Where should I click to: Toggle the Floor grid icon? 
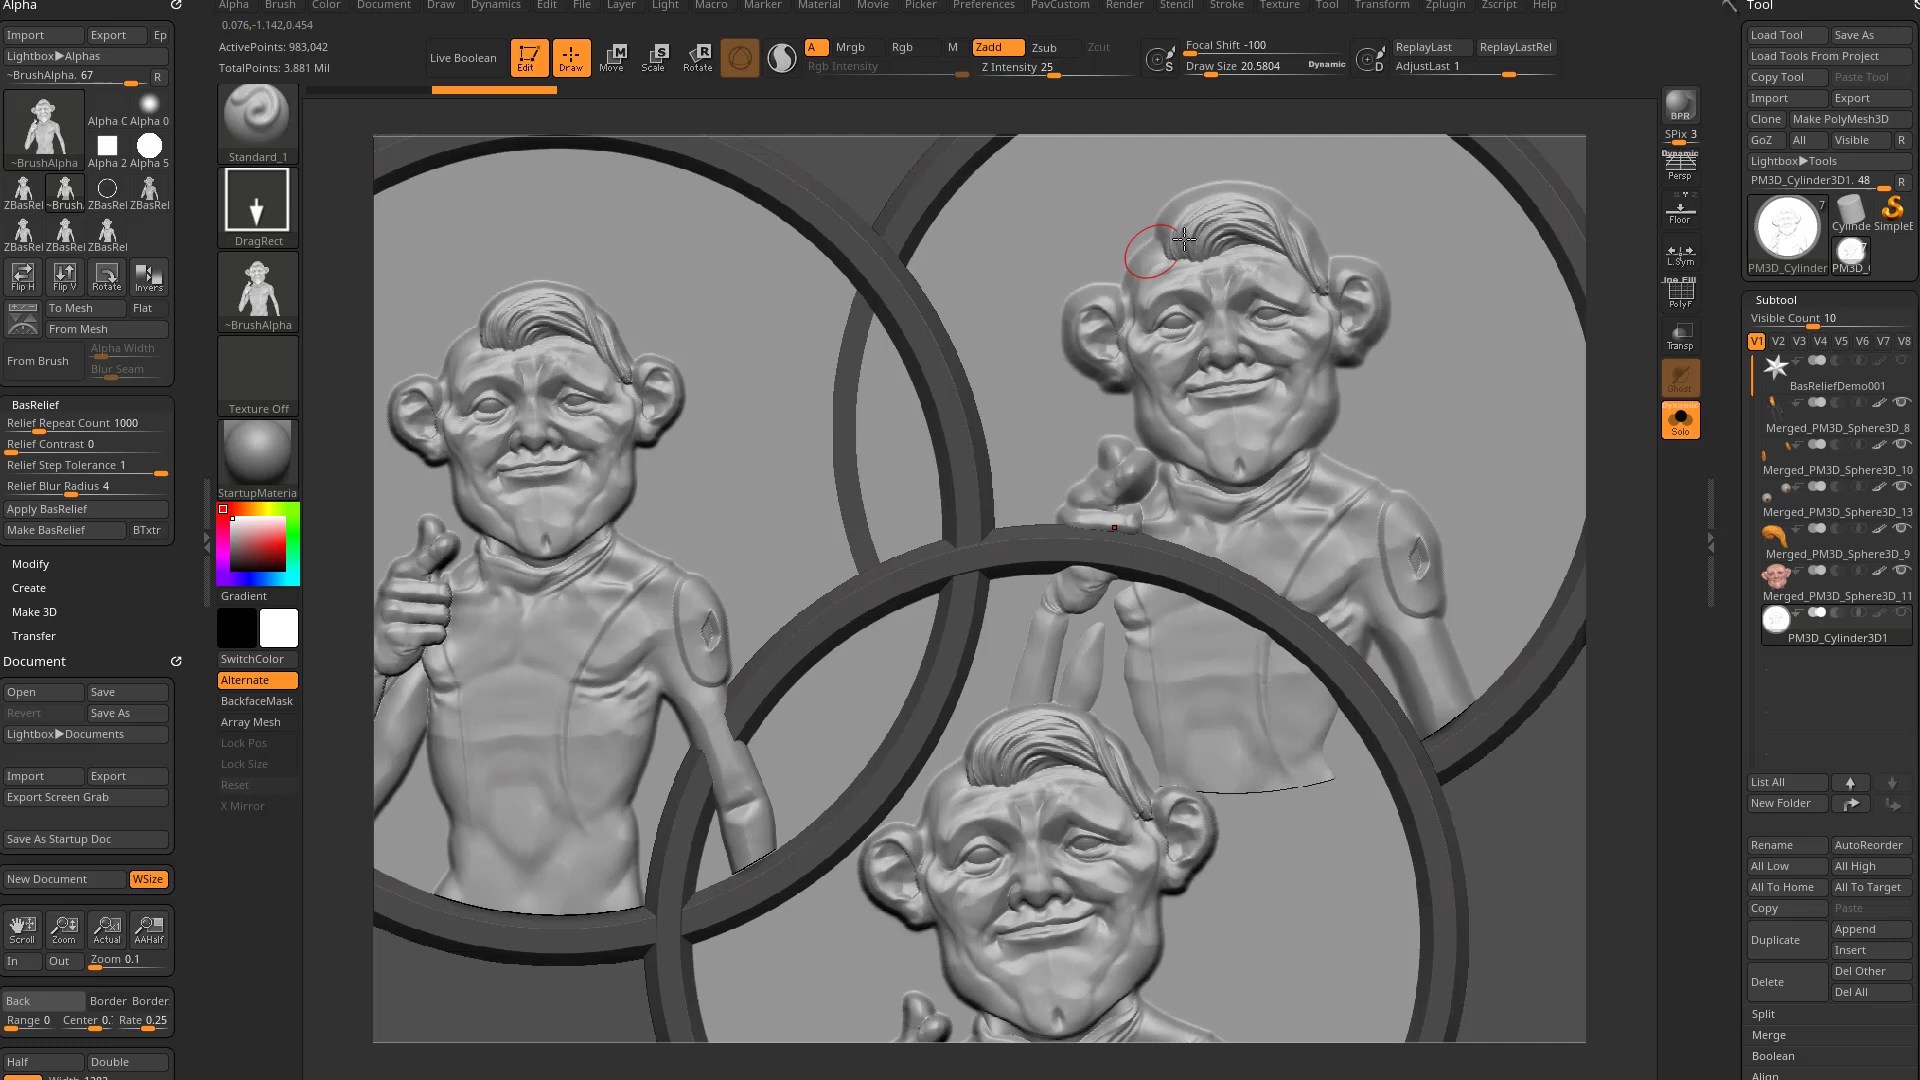coord(1680,210)
